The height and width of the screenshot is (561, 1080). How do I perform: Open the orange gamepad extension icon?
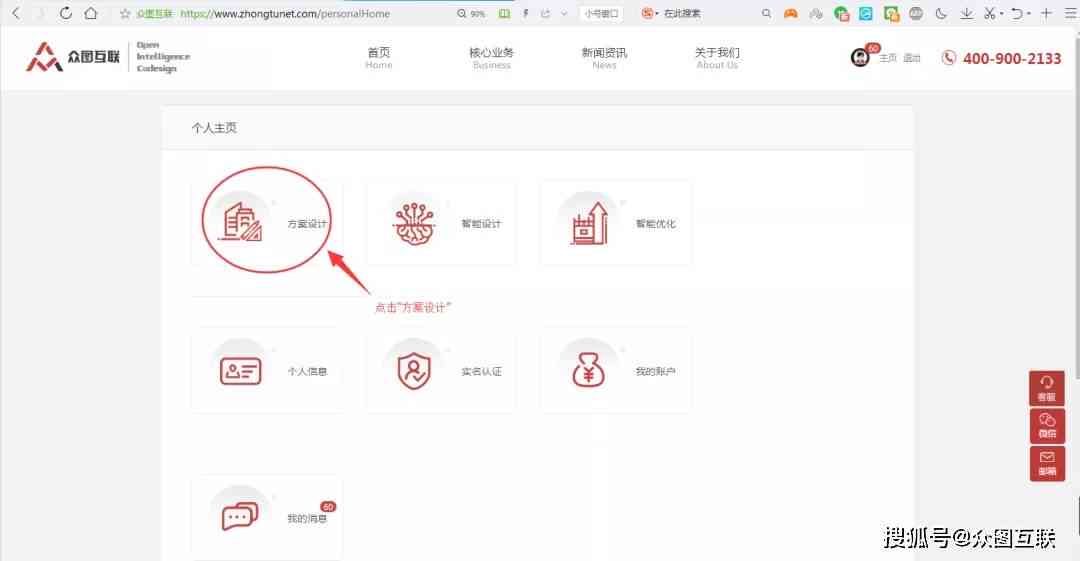(x=791, y=14)
